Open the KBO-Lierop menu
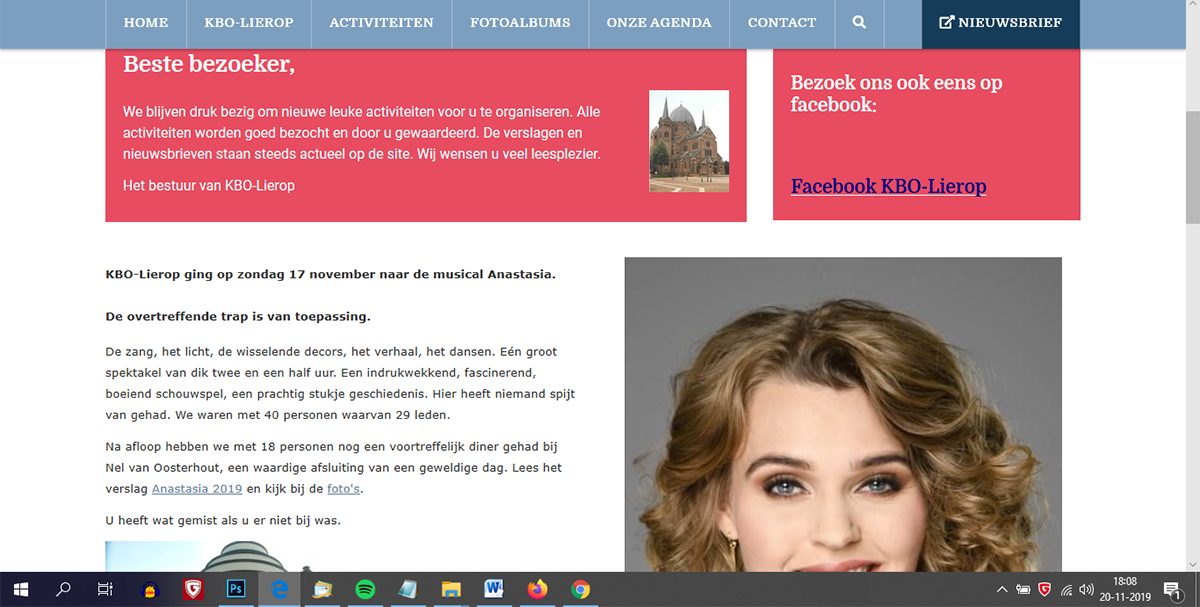Viewport: 1200px width, 607px height. (x=248, y=22)
